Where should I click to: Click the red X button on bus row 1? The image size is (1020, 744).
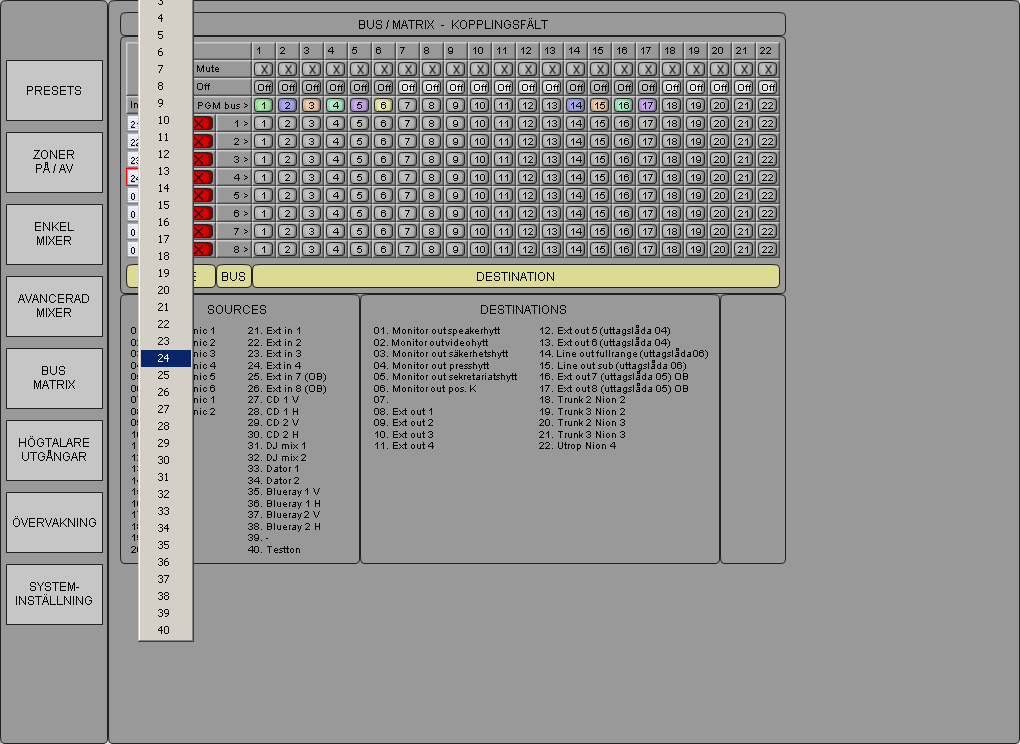pyautogui.click(x=203, y=123)
